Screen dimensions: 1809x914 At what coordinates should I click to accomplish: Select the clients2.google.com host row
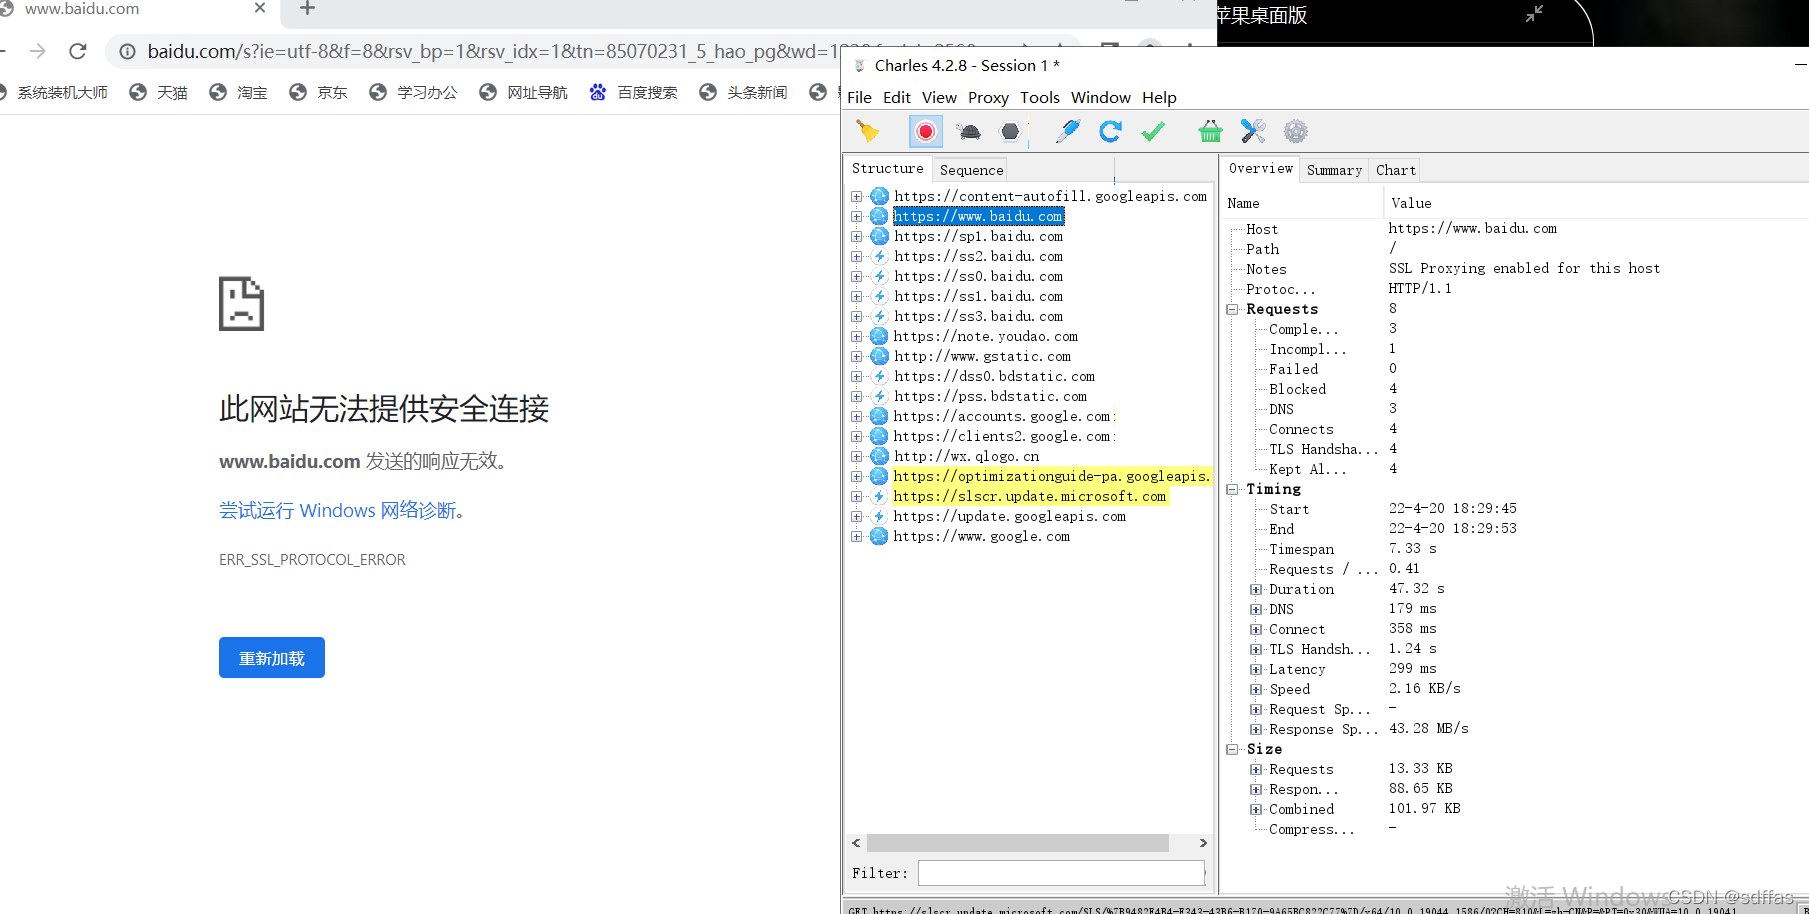pos(1002,436)
